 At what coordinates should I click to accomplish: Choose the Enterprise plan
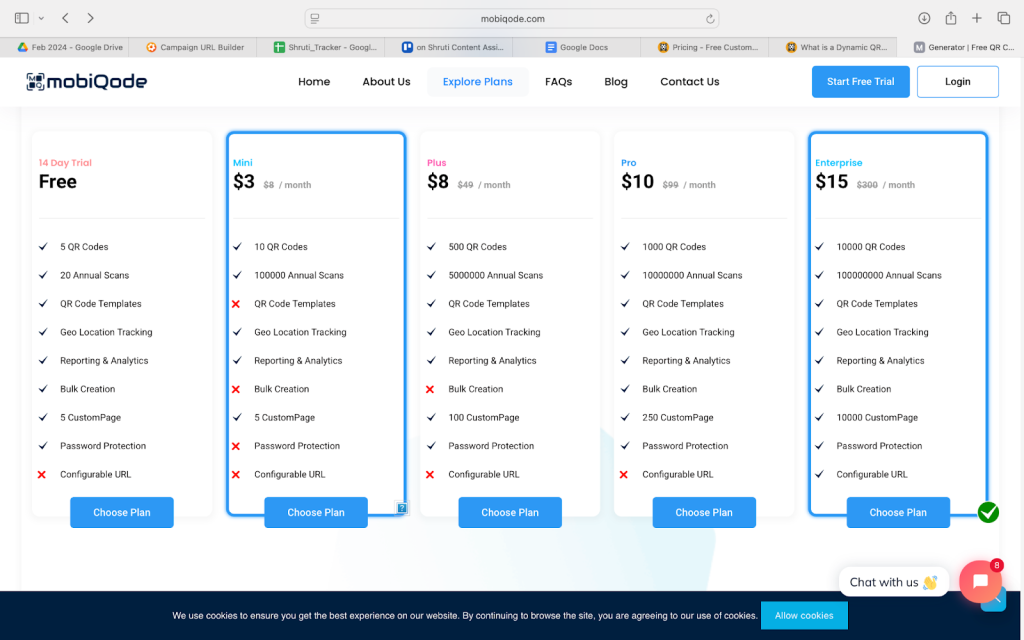(x=897, y=512)
